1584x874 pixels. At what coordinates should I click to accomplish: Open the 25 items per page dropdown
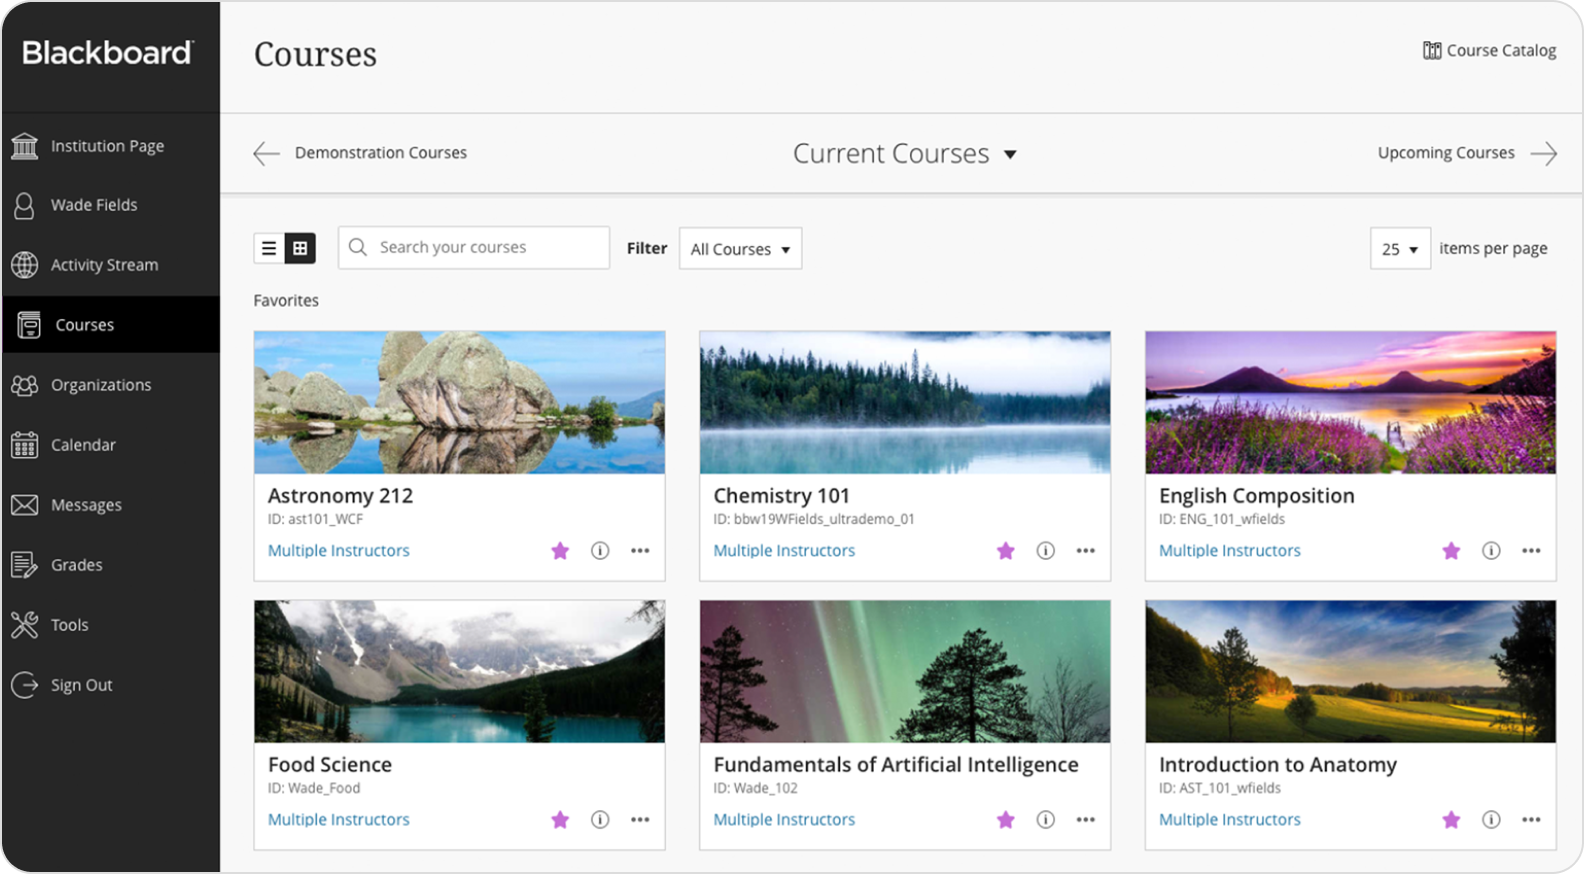pos(1399,249)
